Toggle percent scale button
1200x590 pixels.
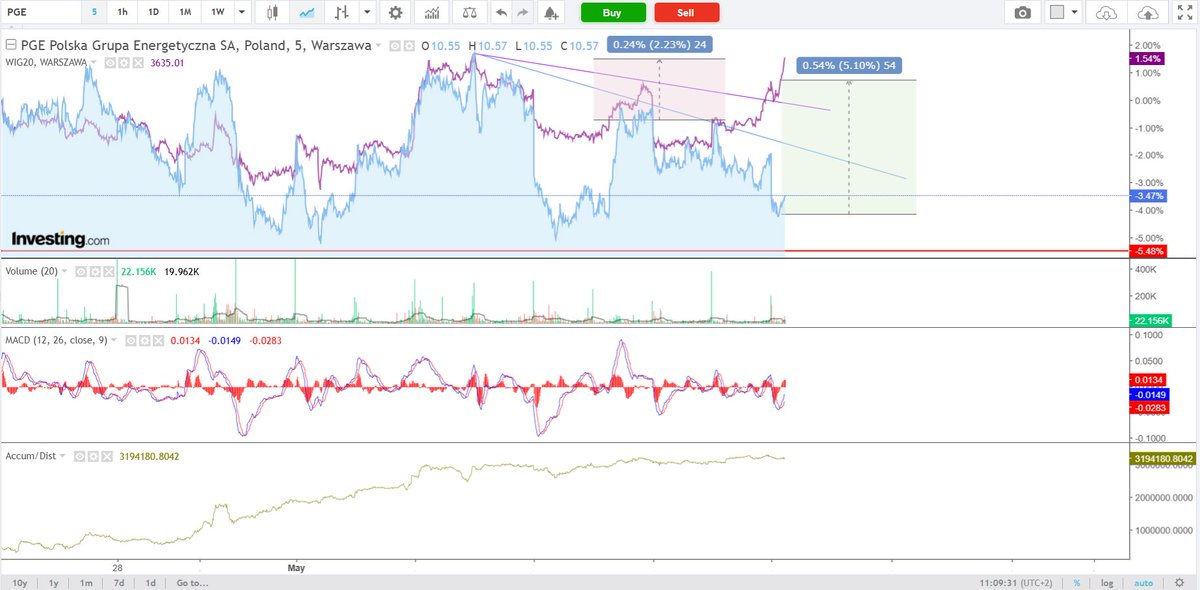click(x=1077, y=582)
